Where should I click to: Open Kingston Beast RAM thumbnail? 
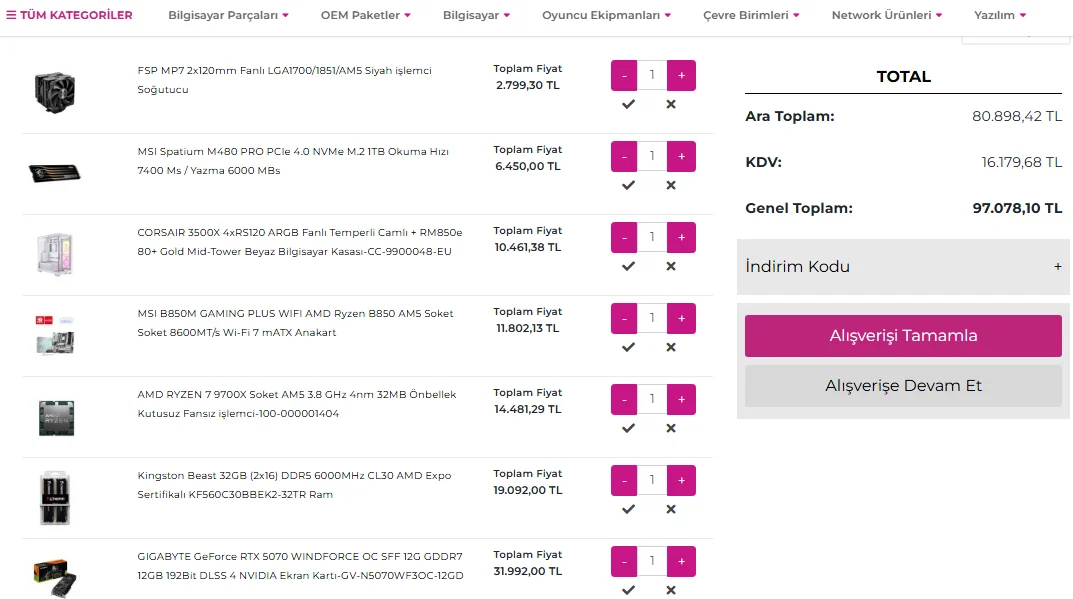55,498
